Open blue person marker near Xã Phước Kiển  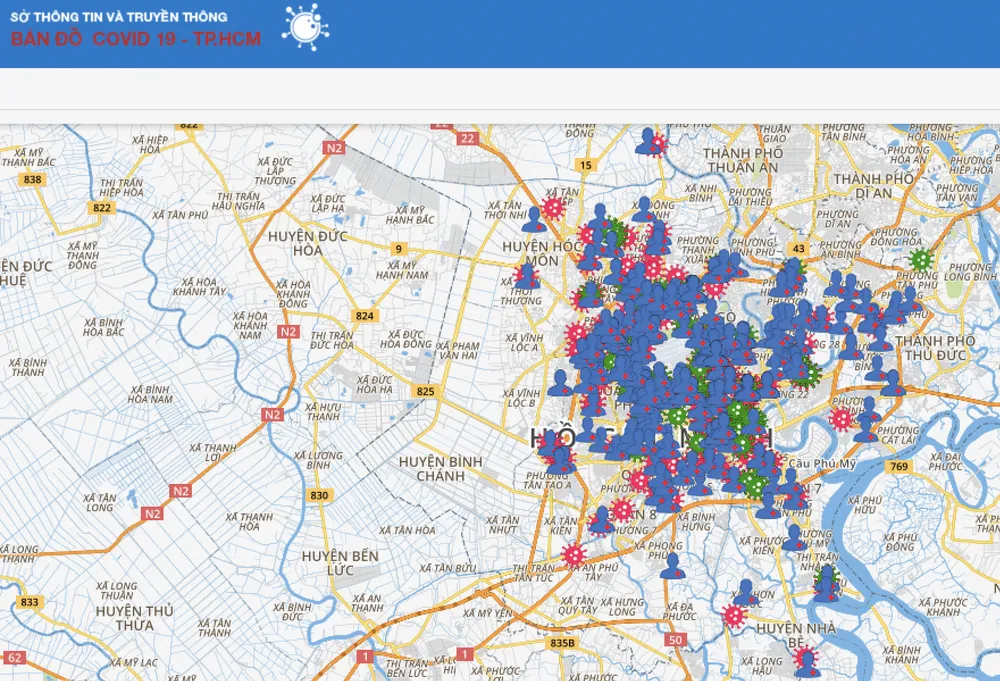793,538
